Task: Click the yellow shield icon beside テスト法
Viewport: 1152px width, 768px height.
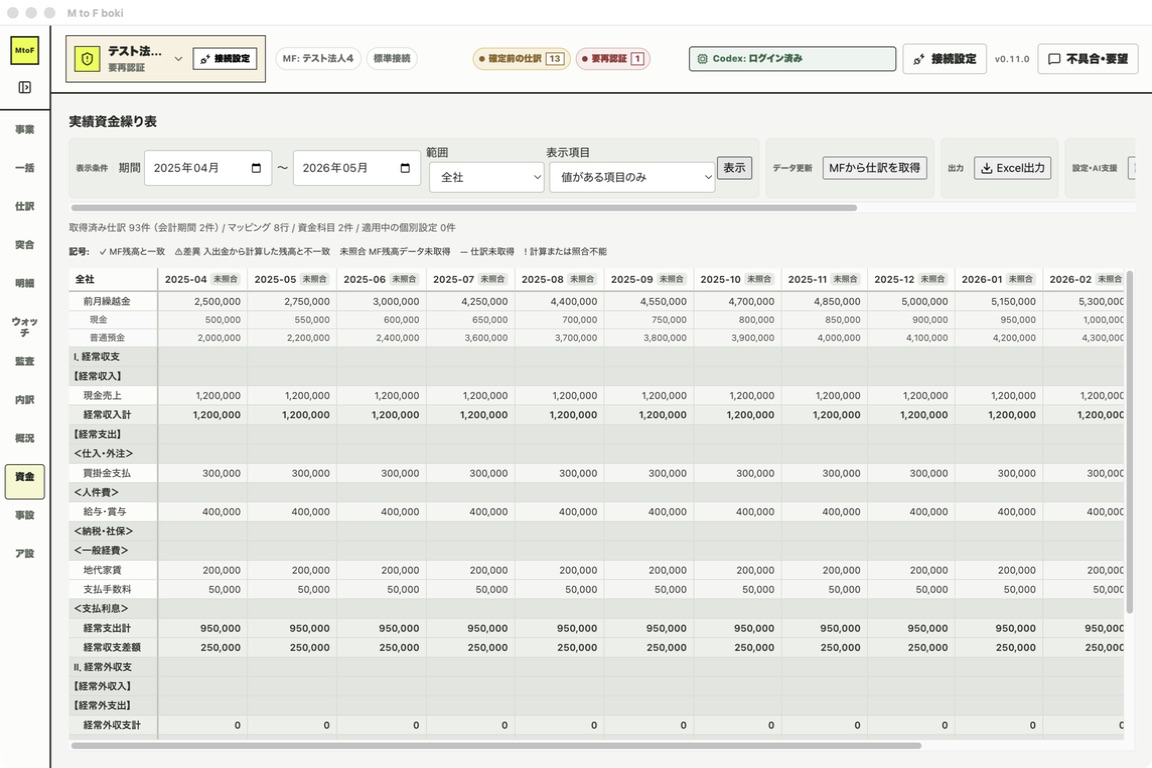Action: click(87, 59)
